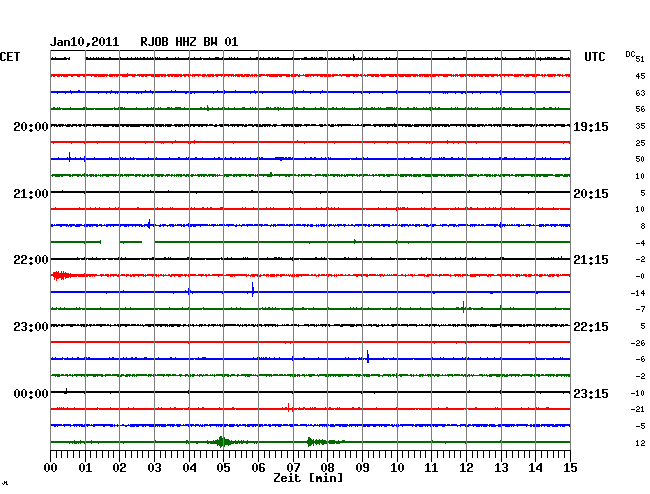
Task: Click minute tick label "08"
Action: pos(327,468)
